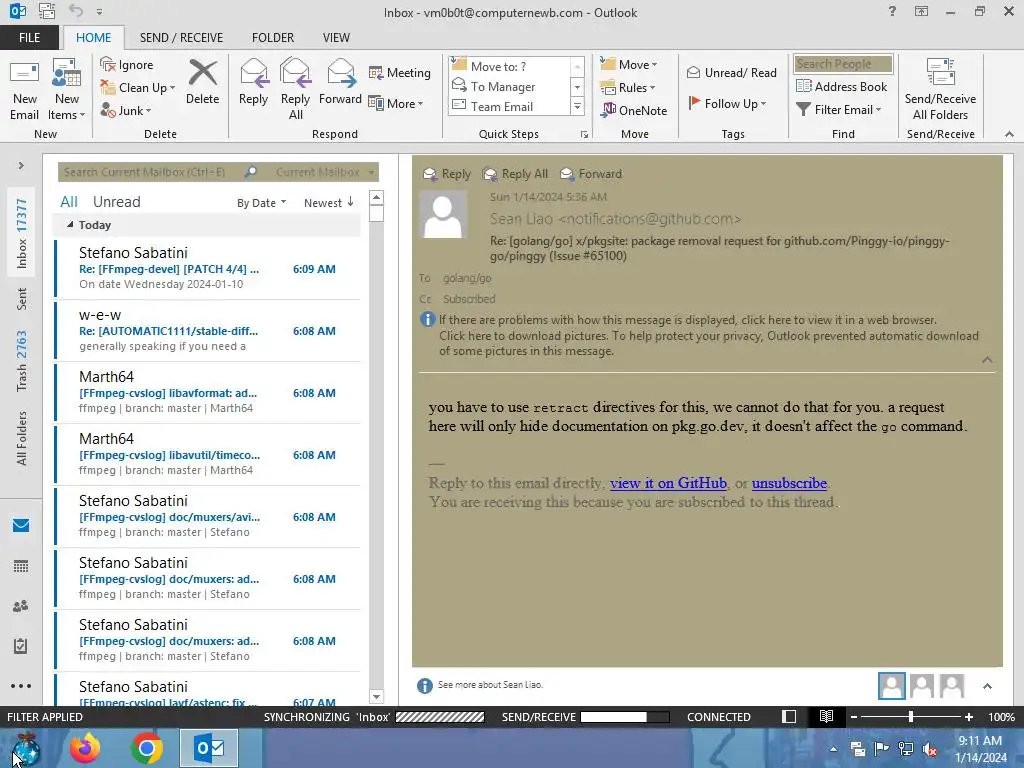Open the FILE tab

click(29, 37)
